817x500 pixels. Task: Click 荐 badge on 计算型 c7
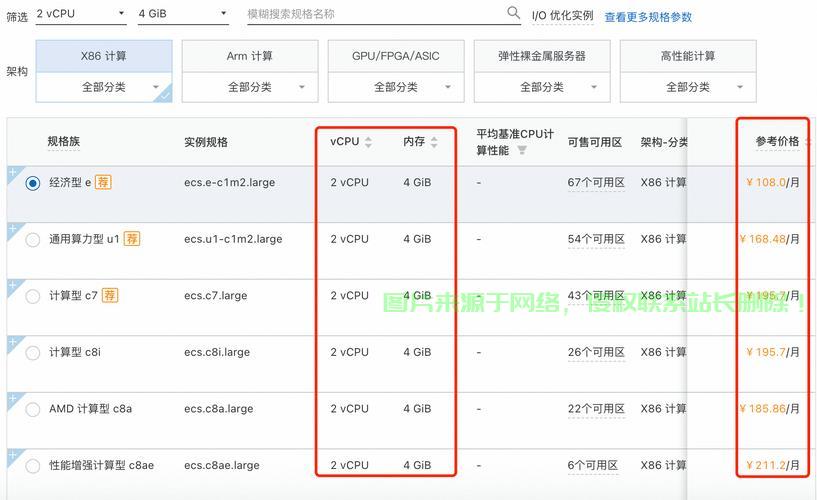110,295
